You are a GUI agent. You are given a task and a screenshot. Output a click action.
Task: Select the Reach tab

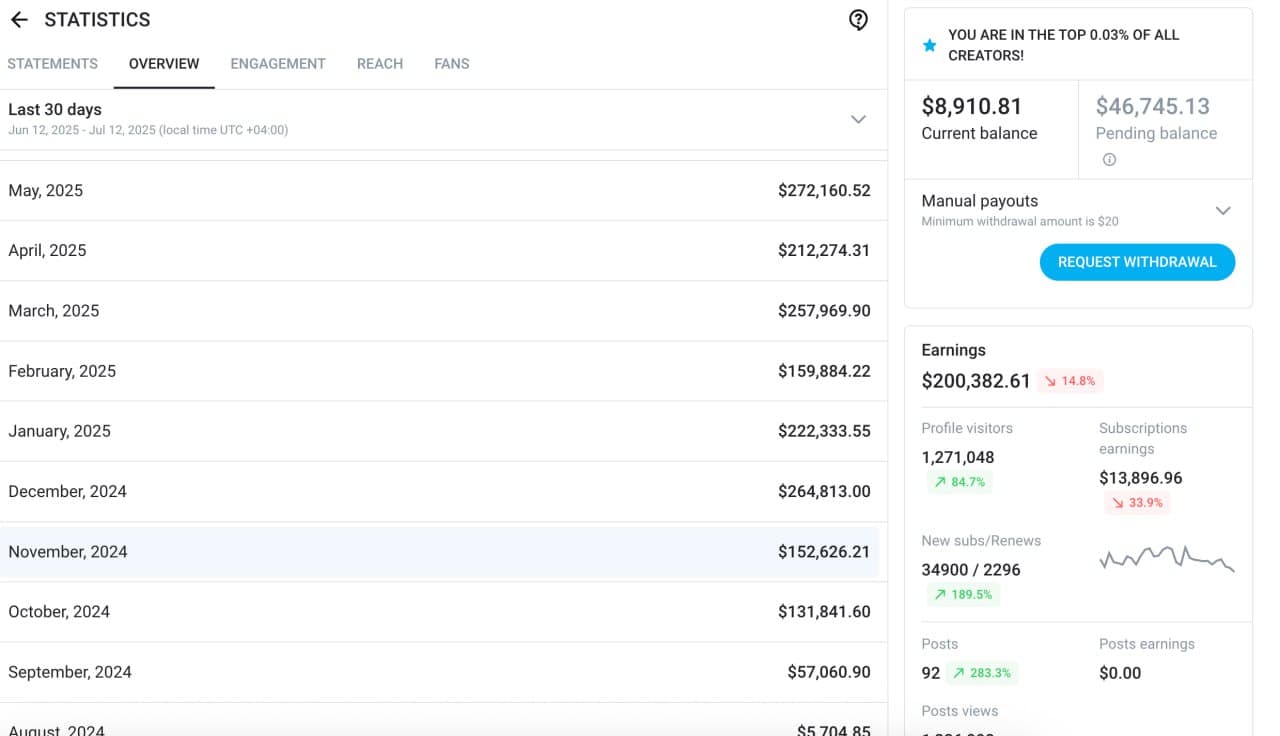(380, 63)
